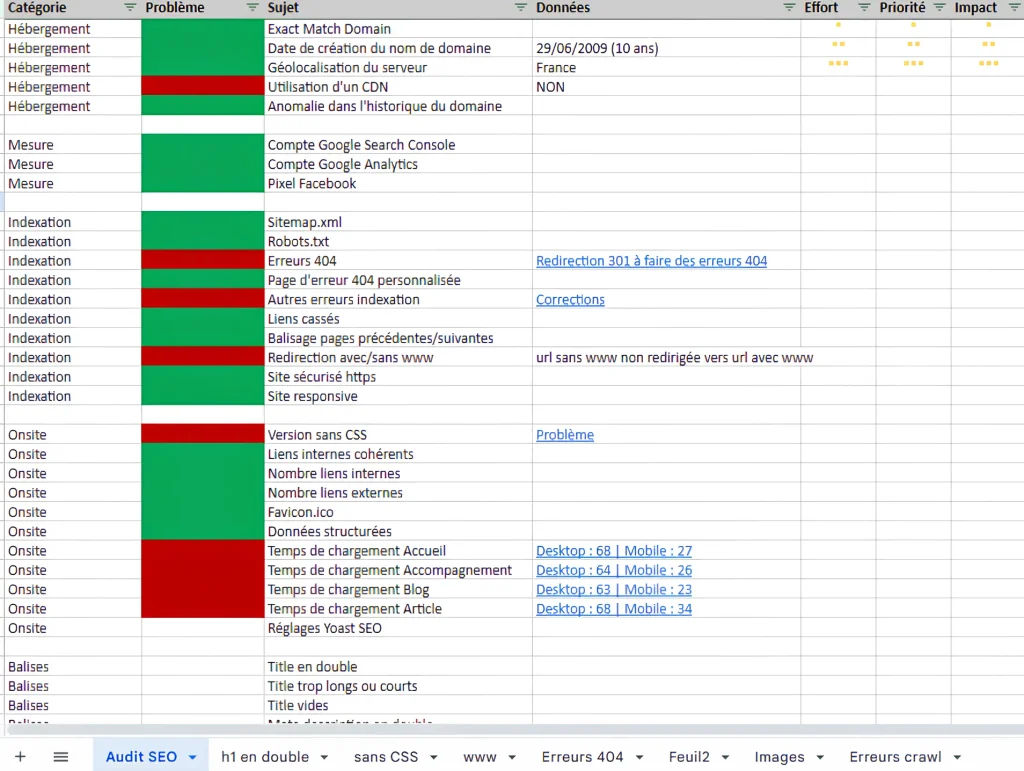Open link Desktop : 64 | Mobile : 26
Viewport: 1024px width, 771px height.
click(x=614, y=570)
